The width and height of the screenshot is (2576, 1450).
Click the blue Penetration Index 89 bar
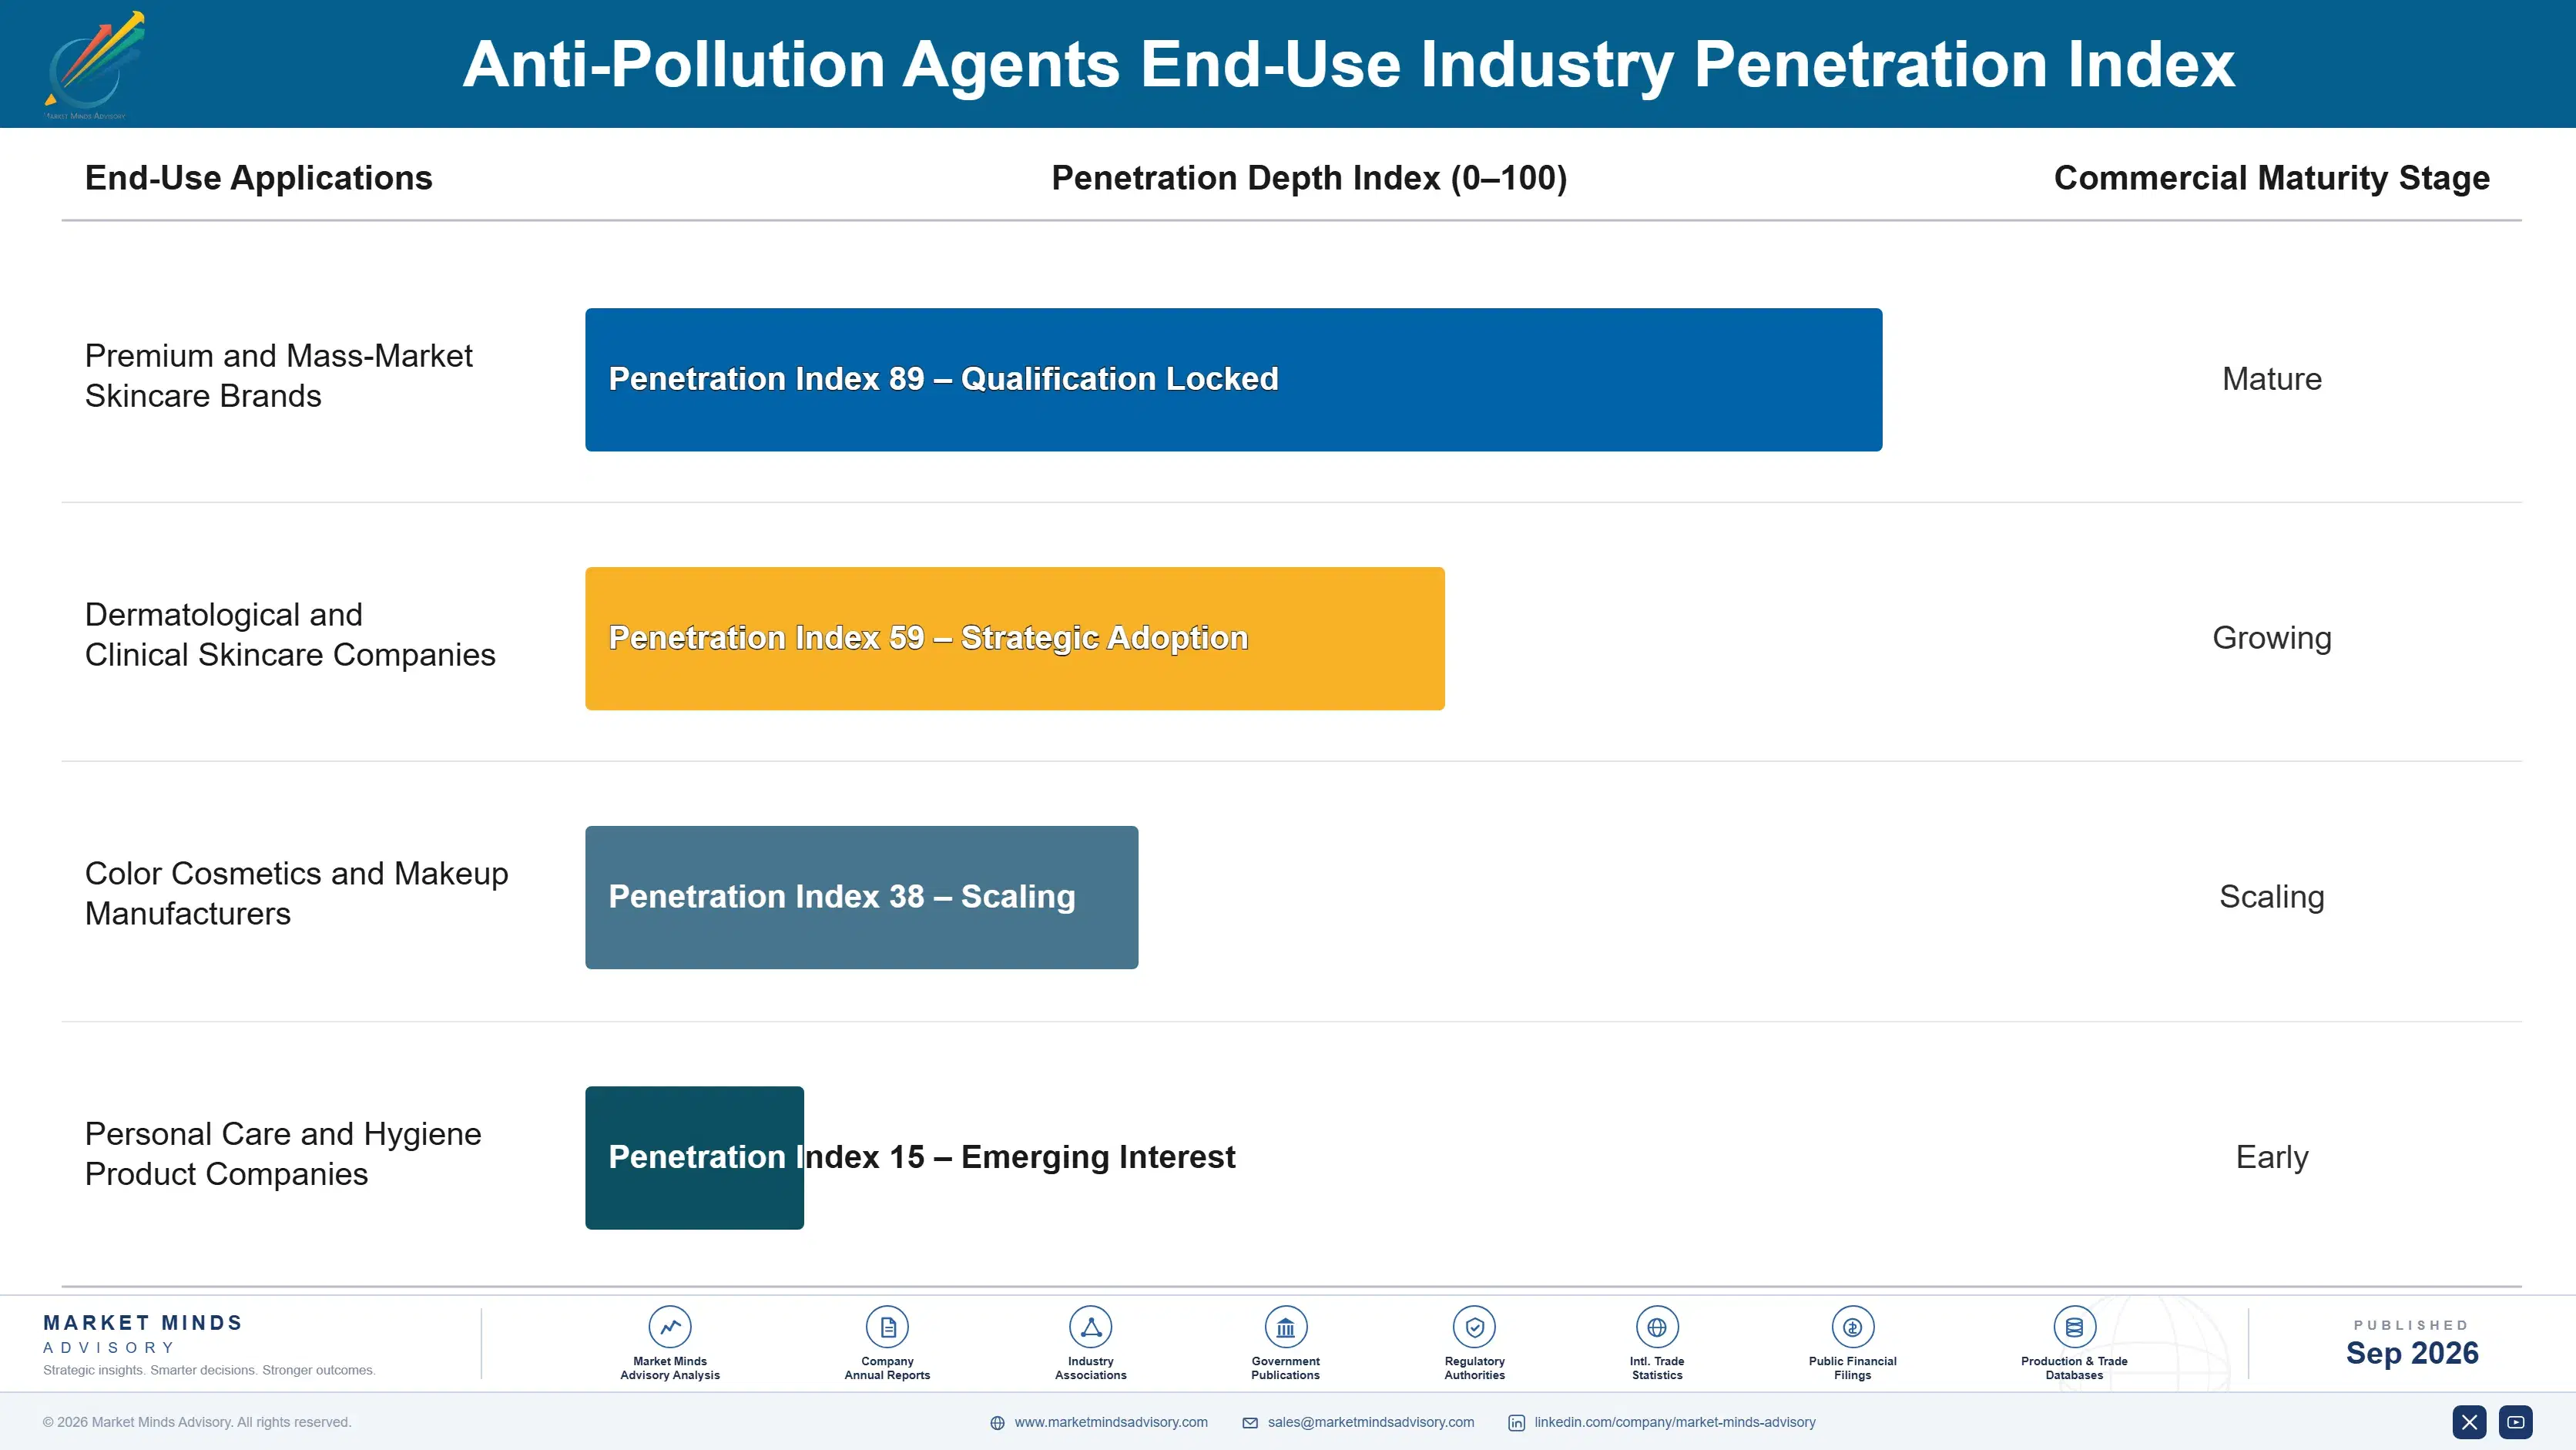(x=1233, y=379)
